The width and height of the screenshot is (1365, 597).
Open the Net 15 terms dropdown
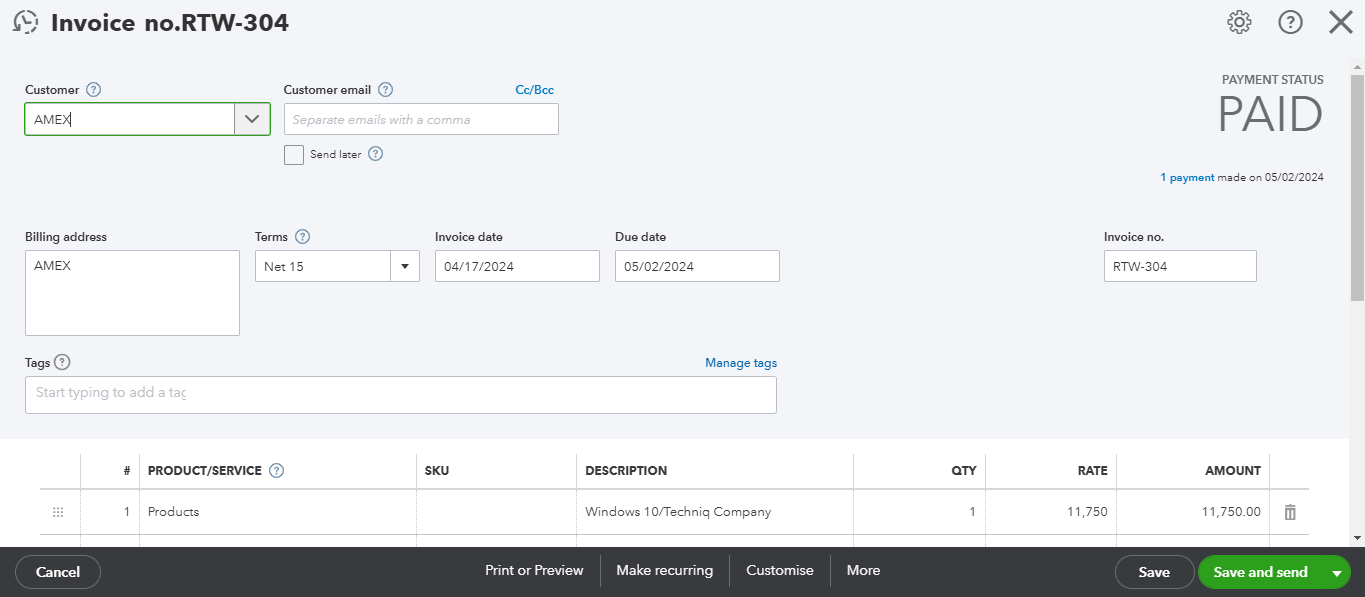[x=405, y=267]
